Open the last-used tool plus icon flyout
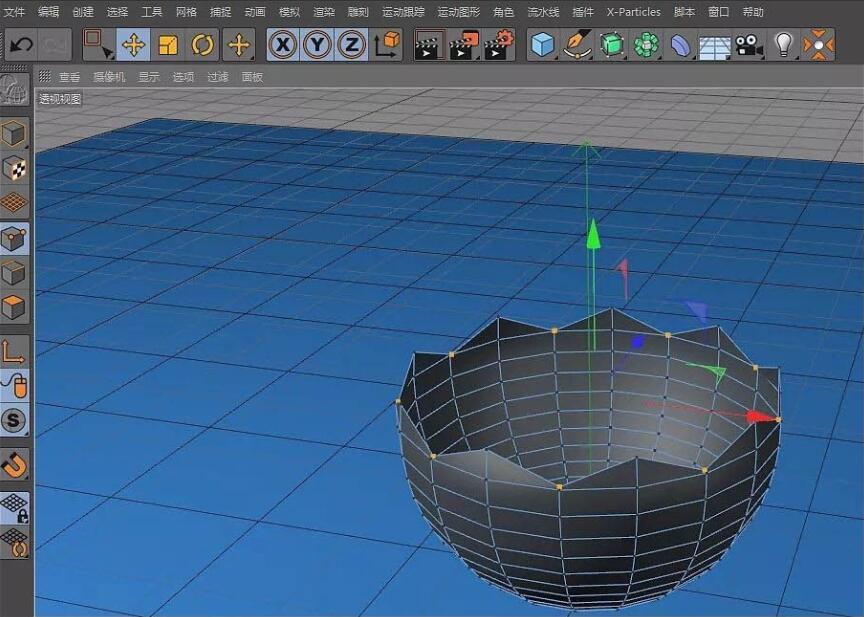Image resolution: width=864 pixels, height=617 pixels. click(239, 45)
